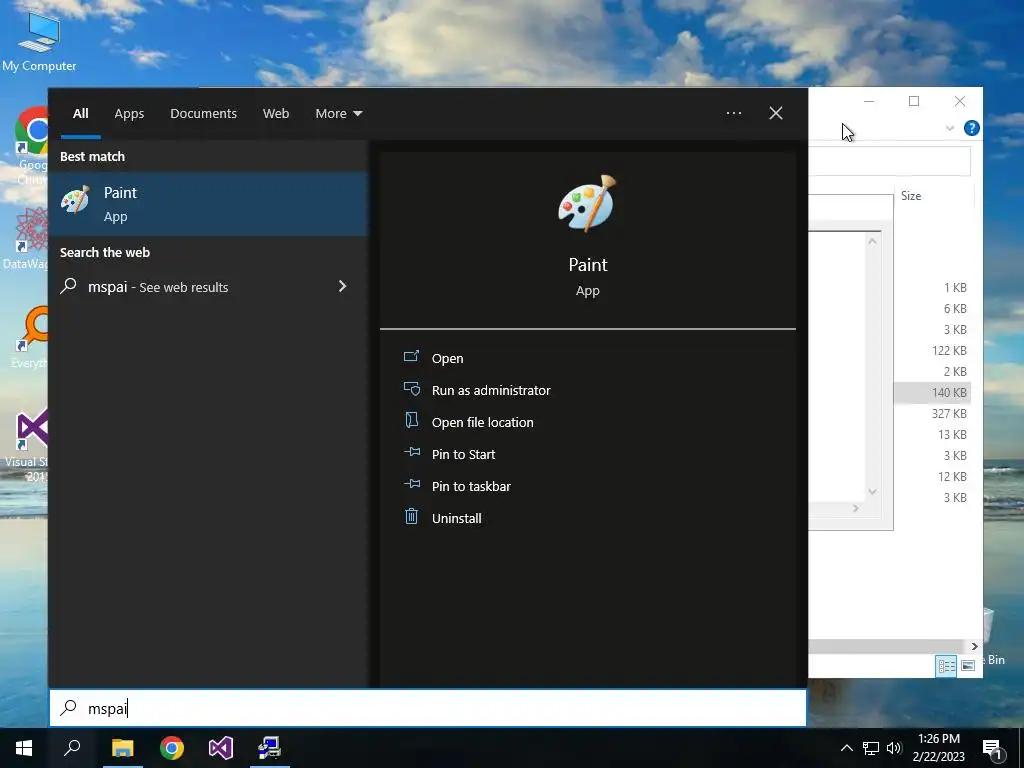Click the Size column header in Explorer
The width and height of the screenshot is (1024, 768).
click(911, 196)
